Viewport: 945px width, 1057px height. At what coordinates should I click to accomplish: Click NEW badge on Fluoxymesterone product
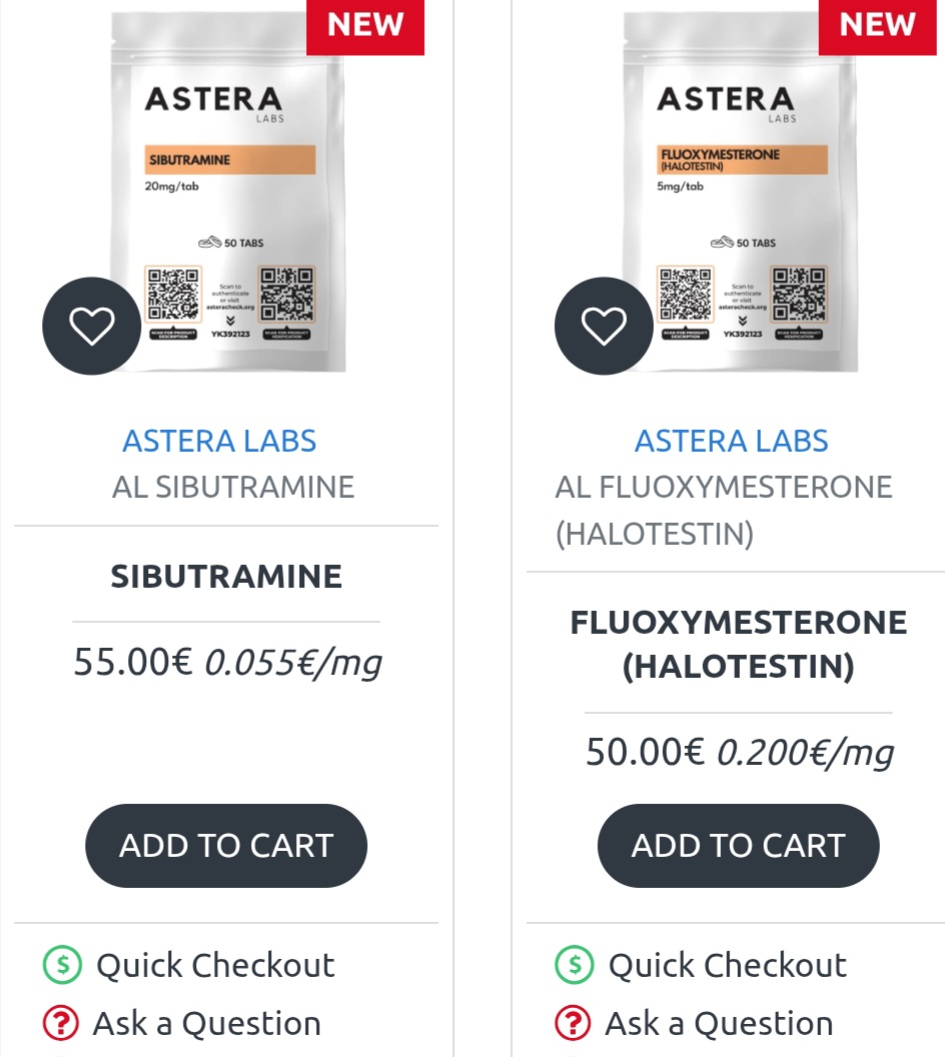[877, 26]
